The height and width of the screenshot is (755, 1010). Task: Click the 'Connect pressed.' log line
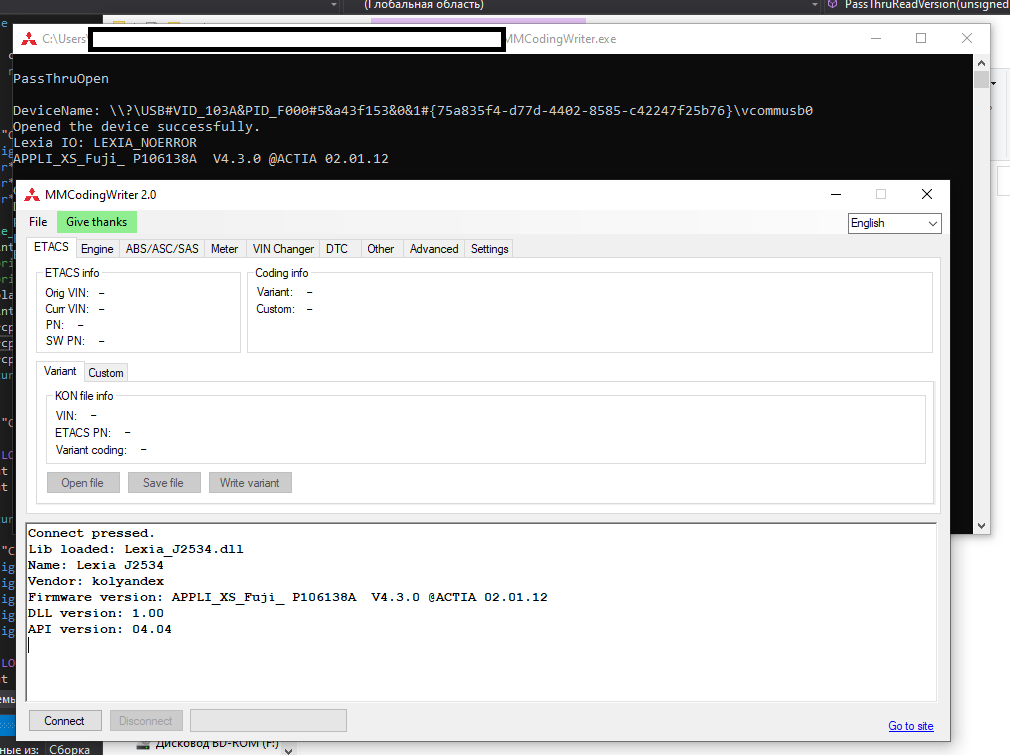(91, 533)
